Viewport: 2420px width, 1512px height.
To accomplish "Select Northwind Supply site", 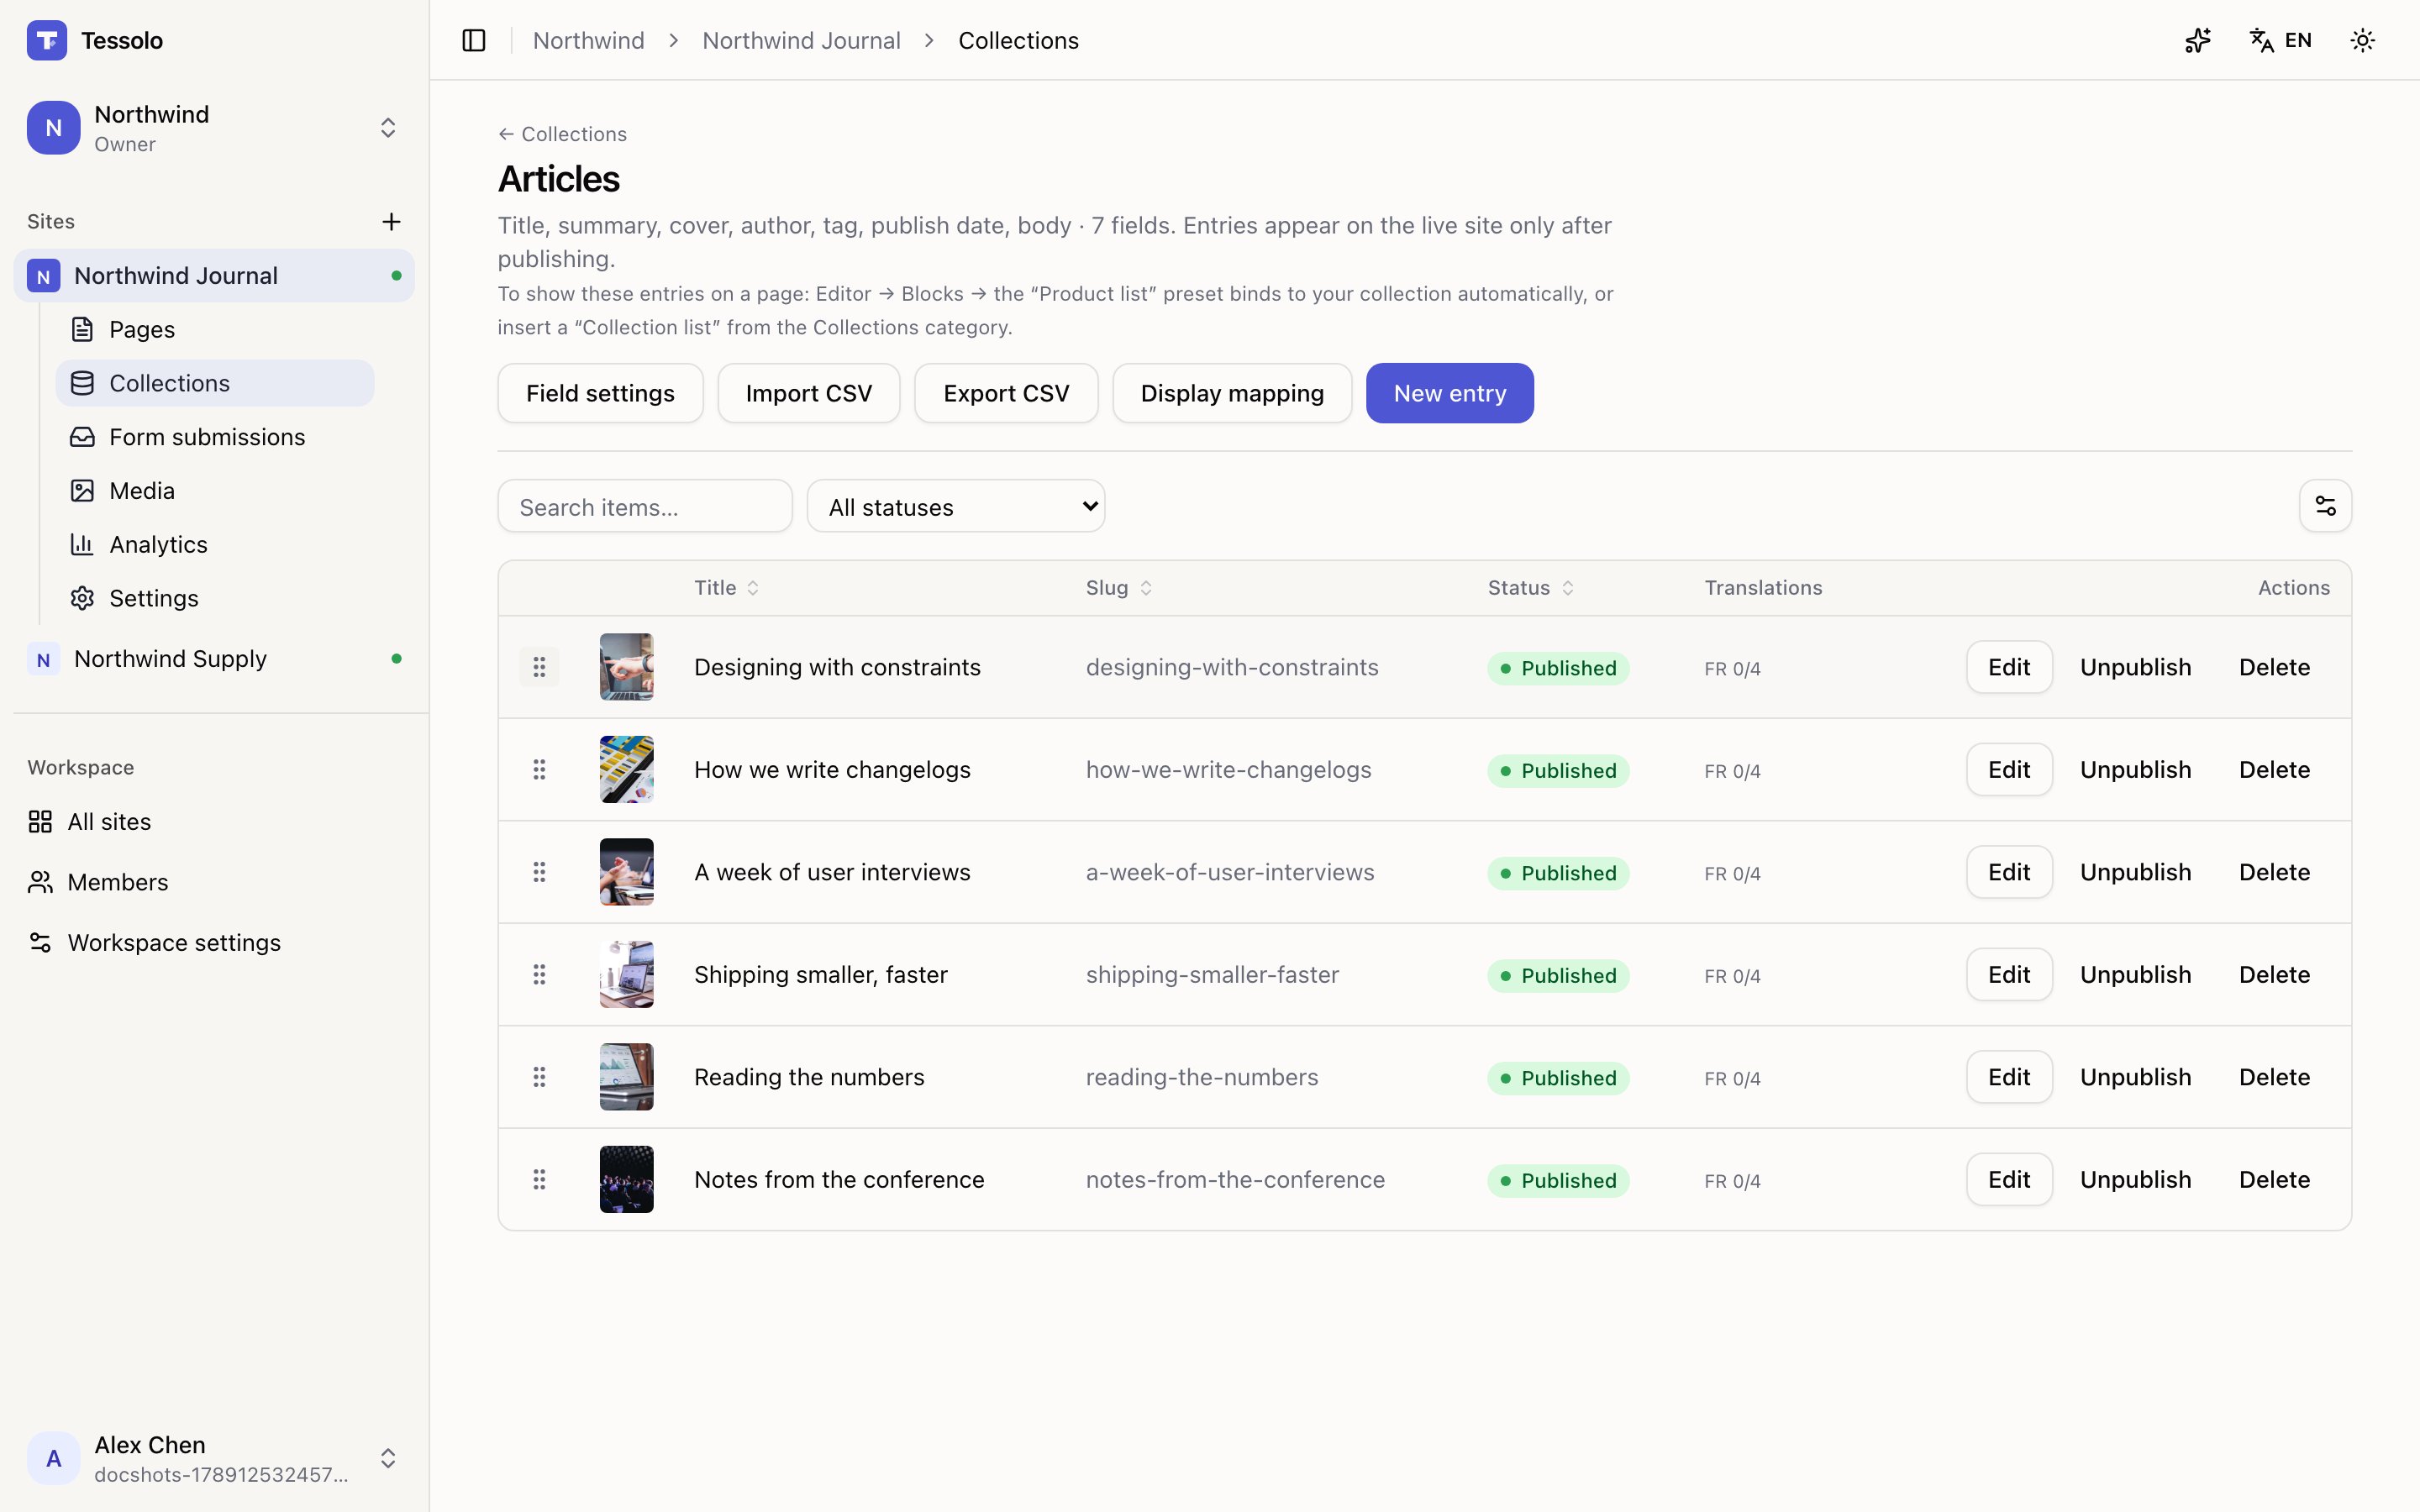I will pyautogui.click(x=214, y=659).
